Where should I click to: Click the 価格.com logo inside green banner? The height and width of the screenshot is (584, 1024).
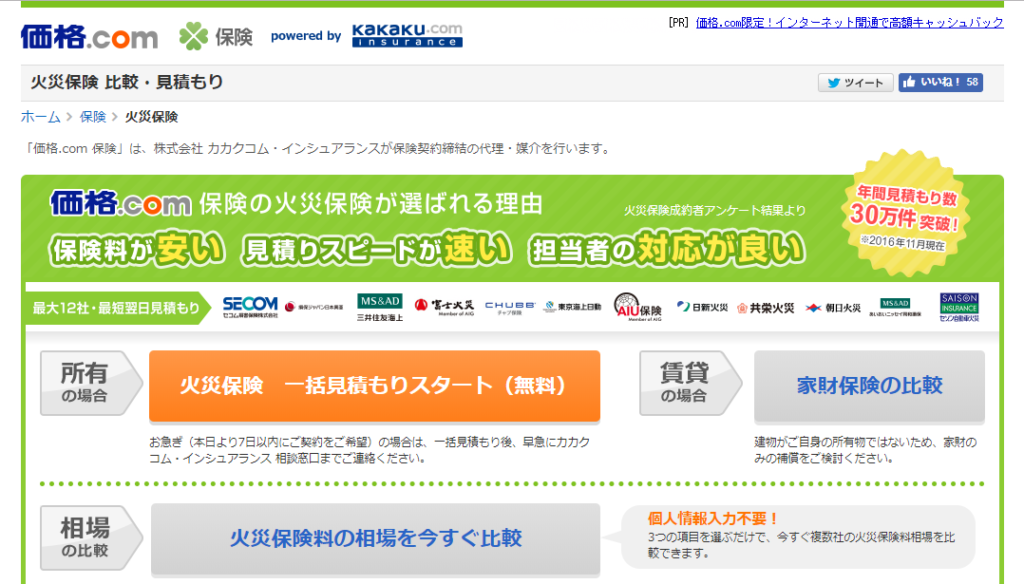point(121,204)
